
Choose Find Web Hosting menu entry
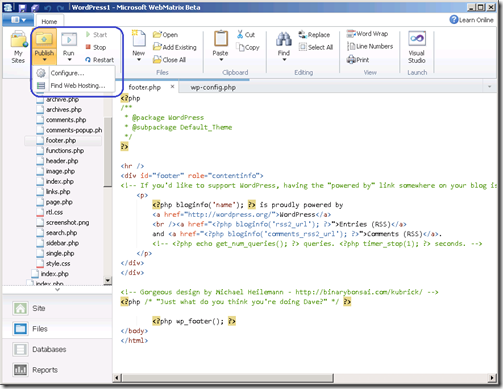click(73, 86)
